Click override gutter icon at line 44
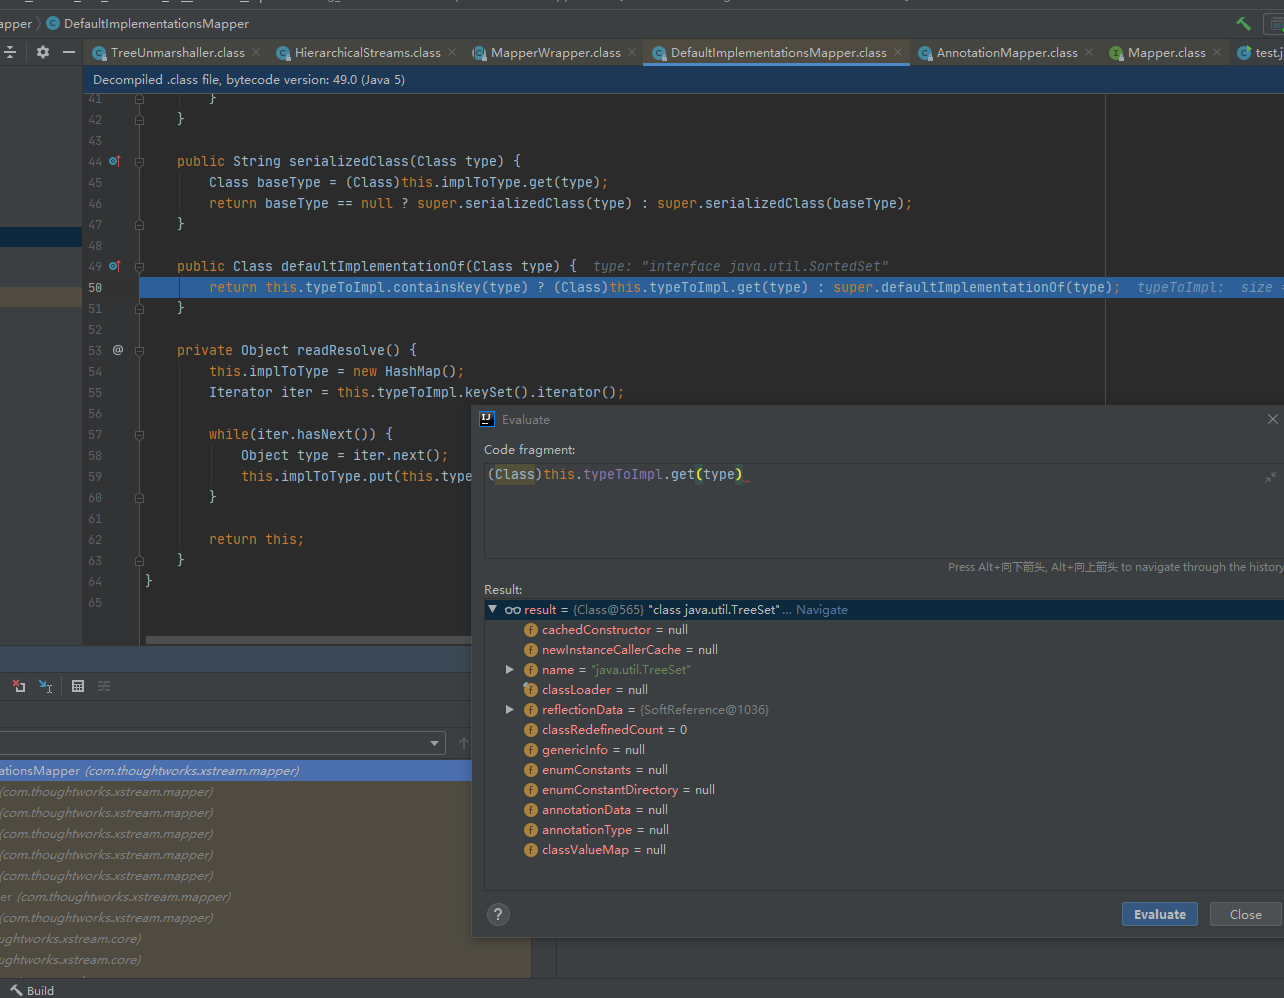This screenshot has height=998, width=1284. click(115, 161)
